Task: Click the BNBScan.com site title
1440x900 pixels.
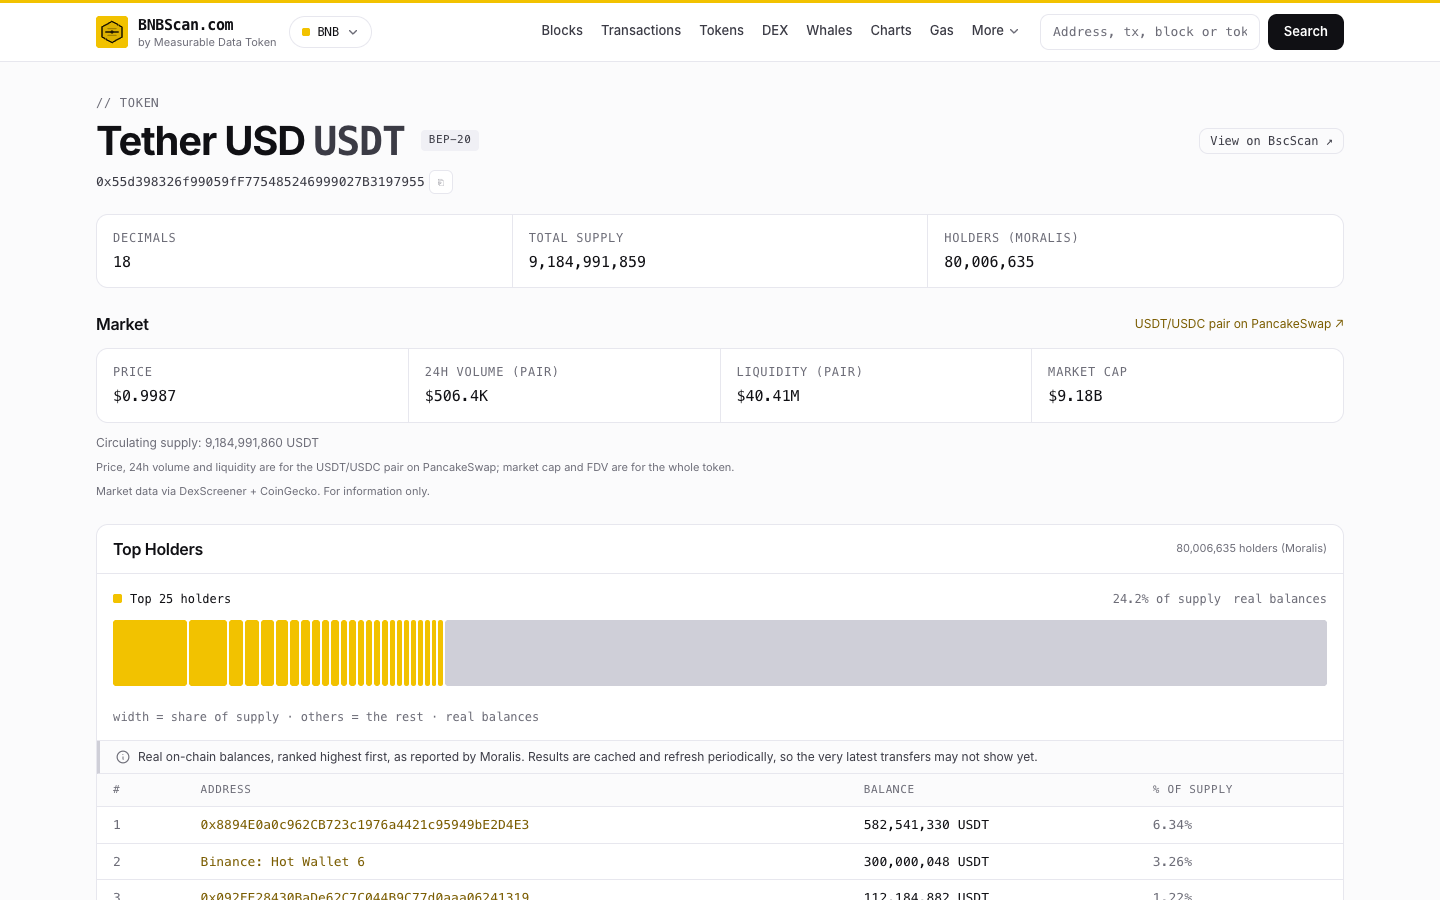Action: point(186,25)
